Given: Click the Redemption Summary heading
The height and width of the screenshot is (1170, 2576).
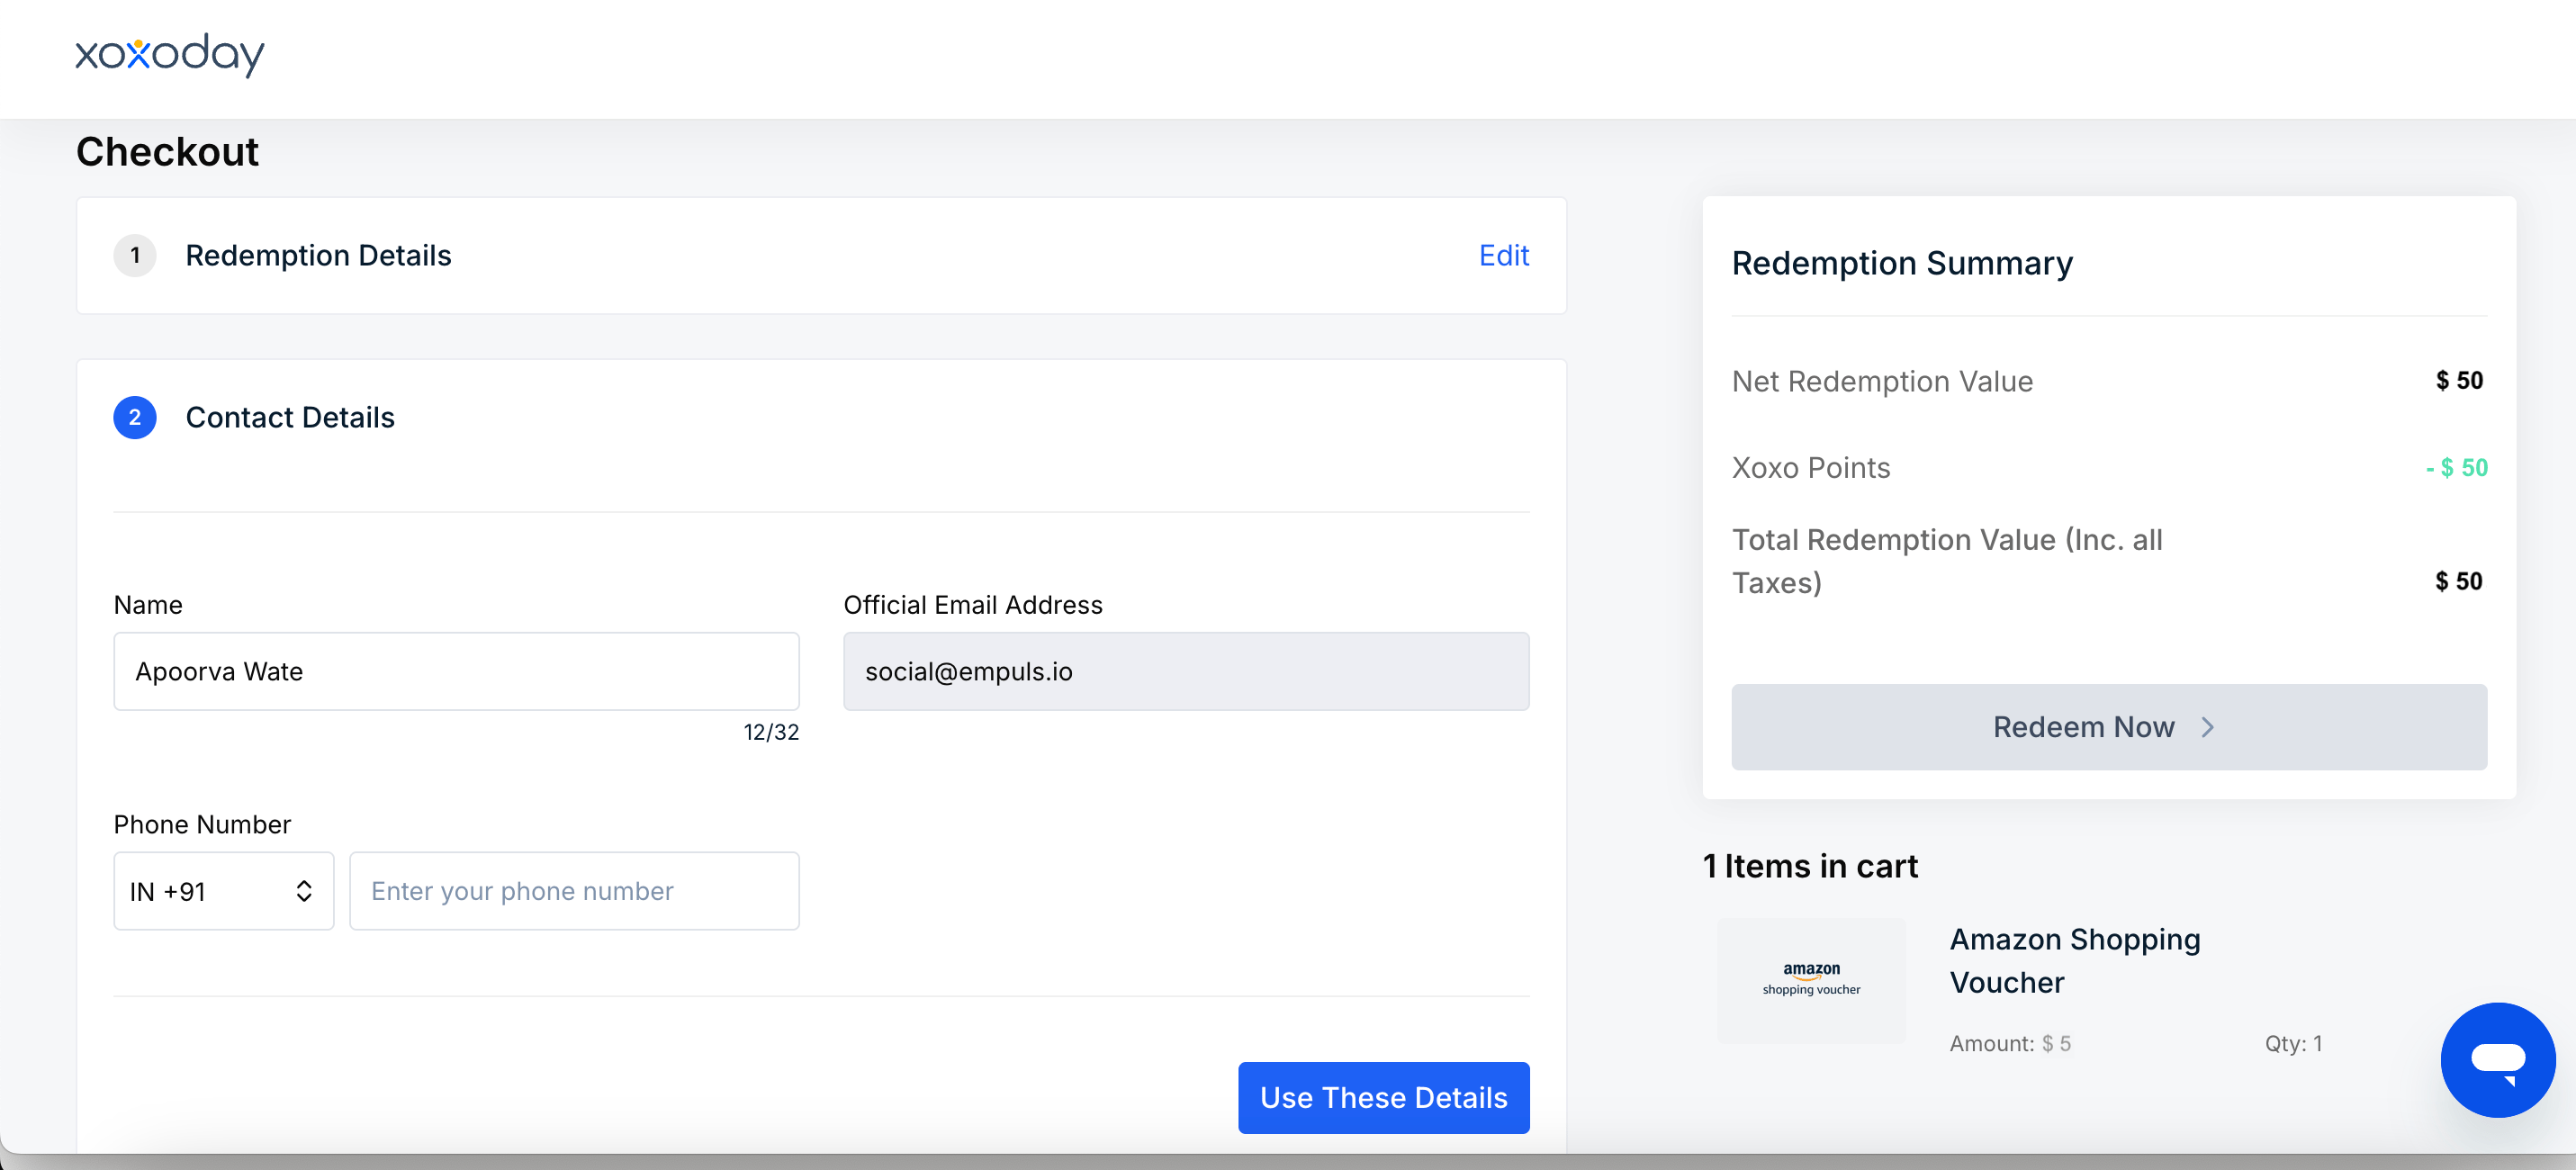Looking at the screenshot, I should pyautogui.click(x=1902, y=263).
